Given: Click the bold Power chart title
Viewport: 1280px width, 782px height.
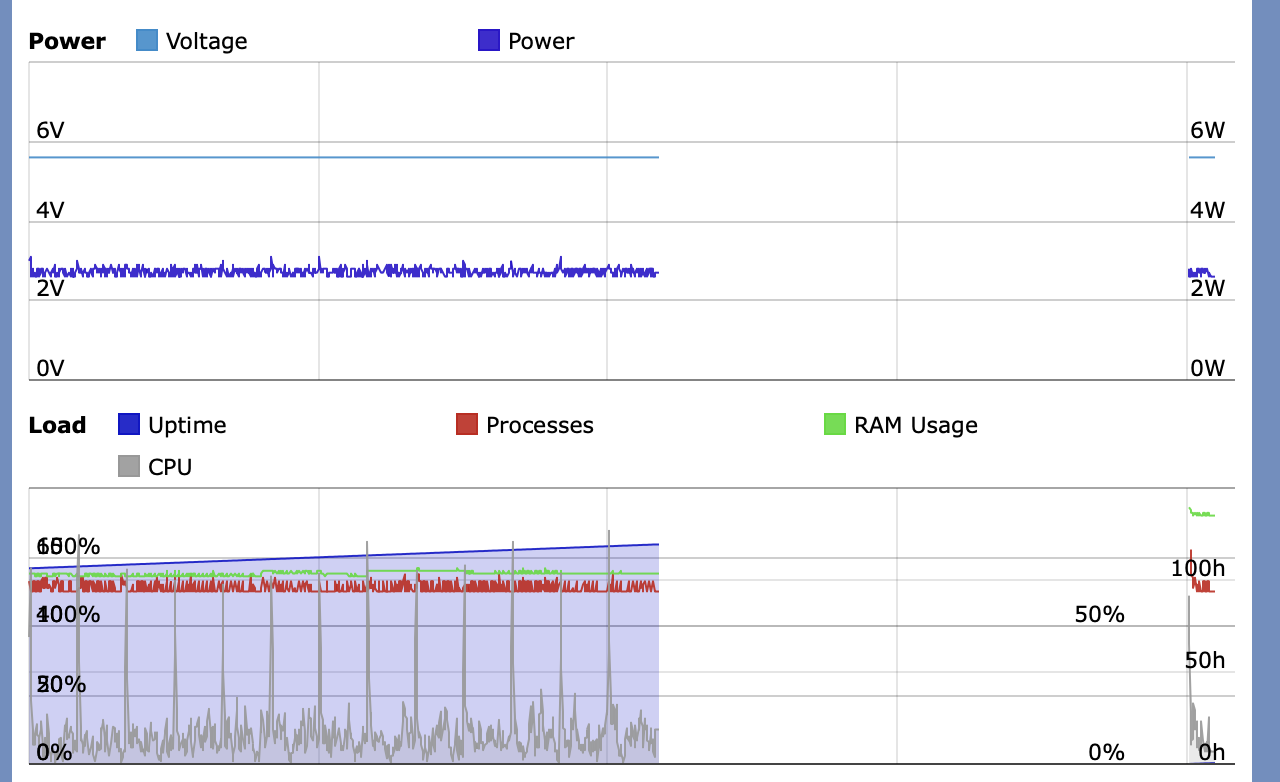Looking at the screenshot, I should [67, 41].
